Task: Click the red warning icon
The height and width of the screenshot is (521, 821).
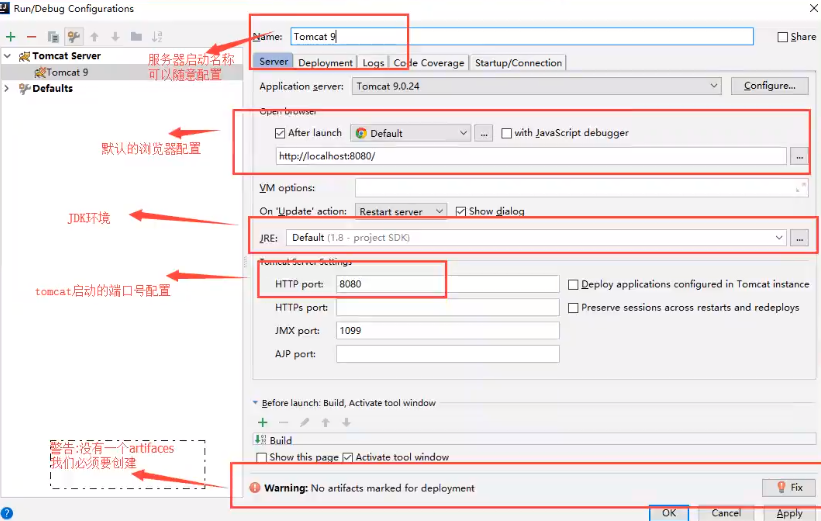Action: point(255,488)
